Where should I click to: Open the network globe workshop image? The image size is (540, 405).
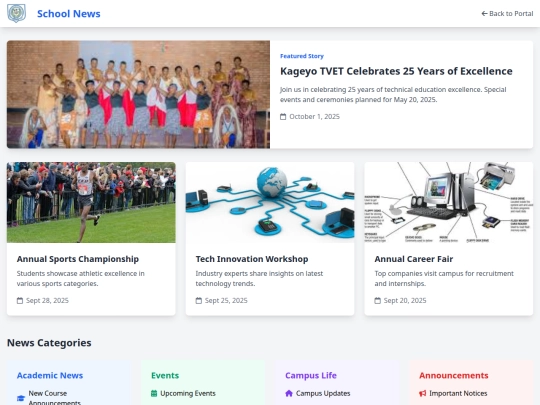point(270,202)
